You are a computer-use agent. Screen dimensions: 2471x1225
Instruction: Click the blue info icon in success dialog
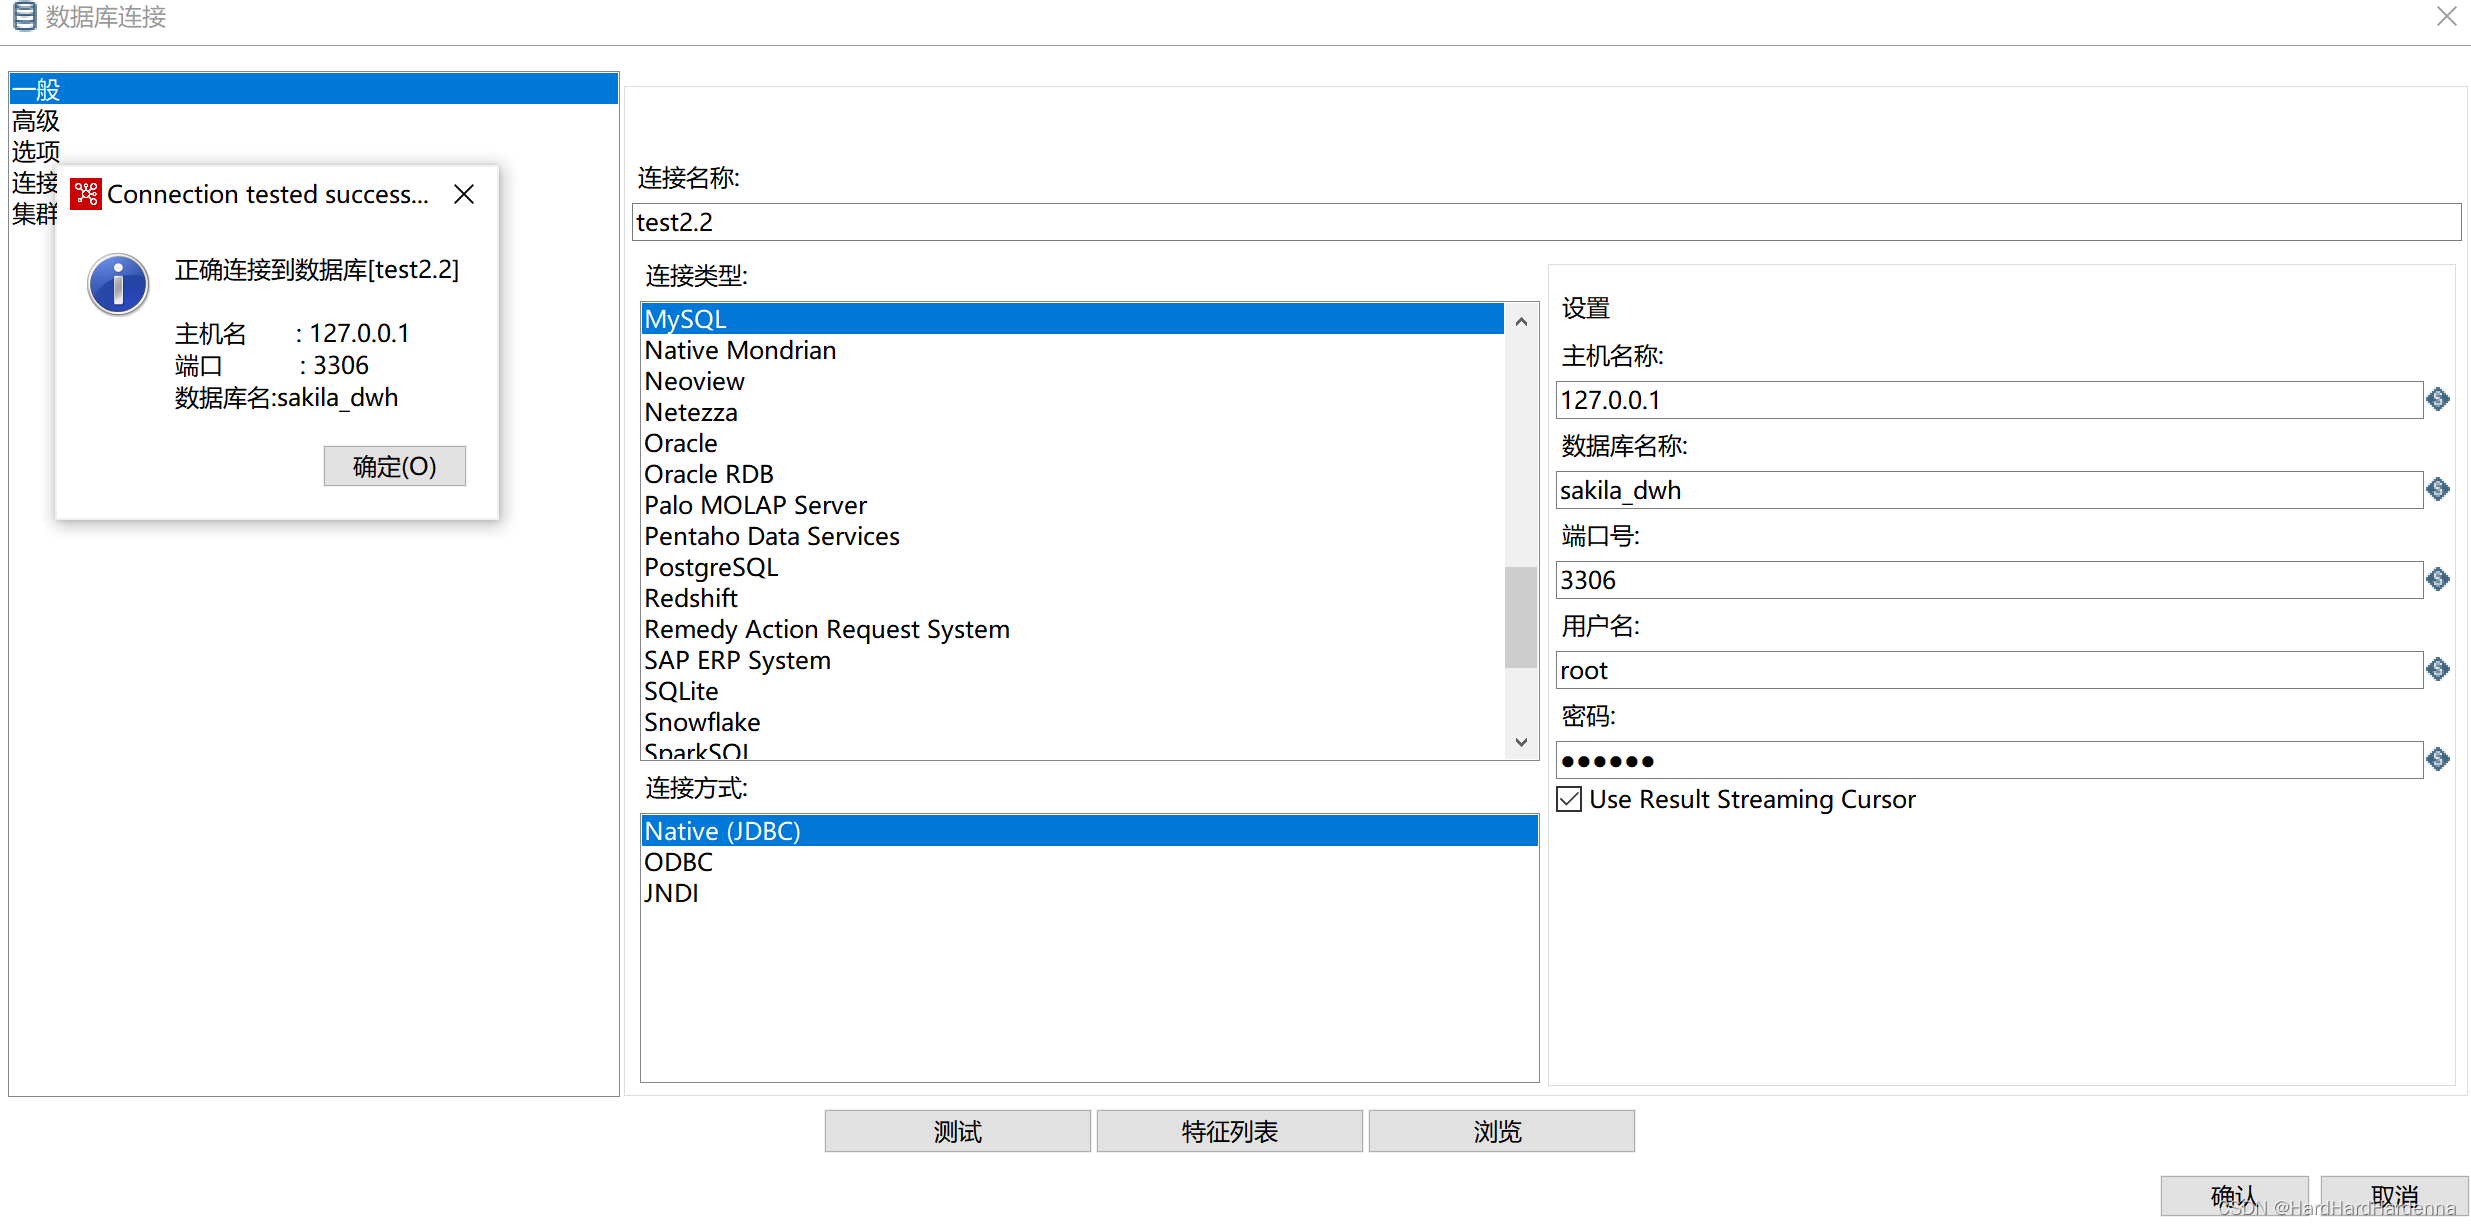pos(118,284)
